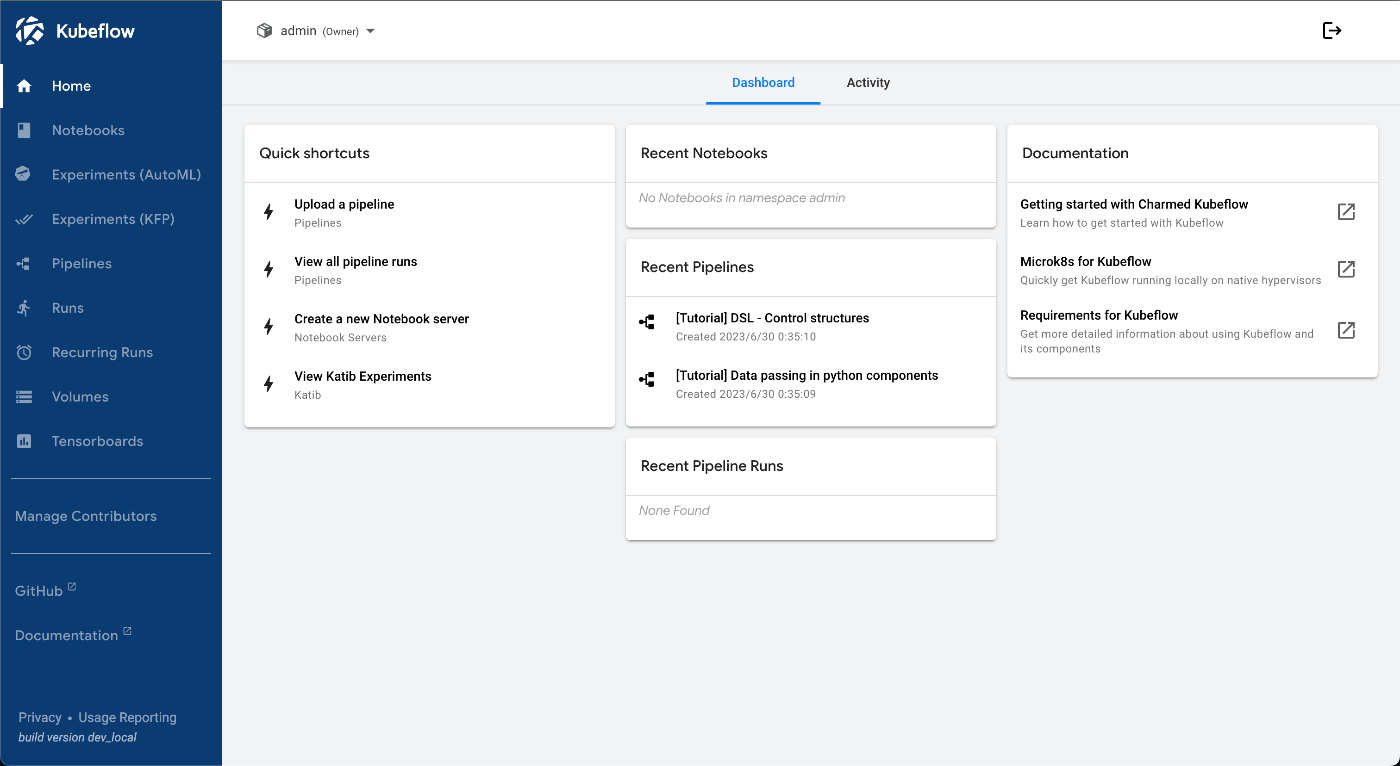
Task: Click the Privacy link
Action: click(40, 717)
